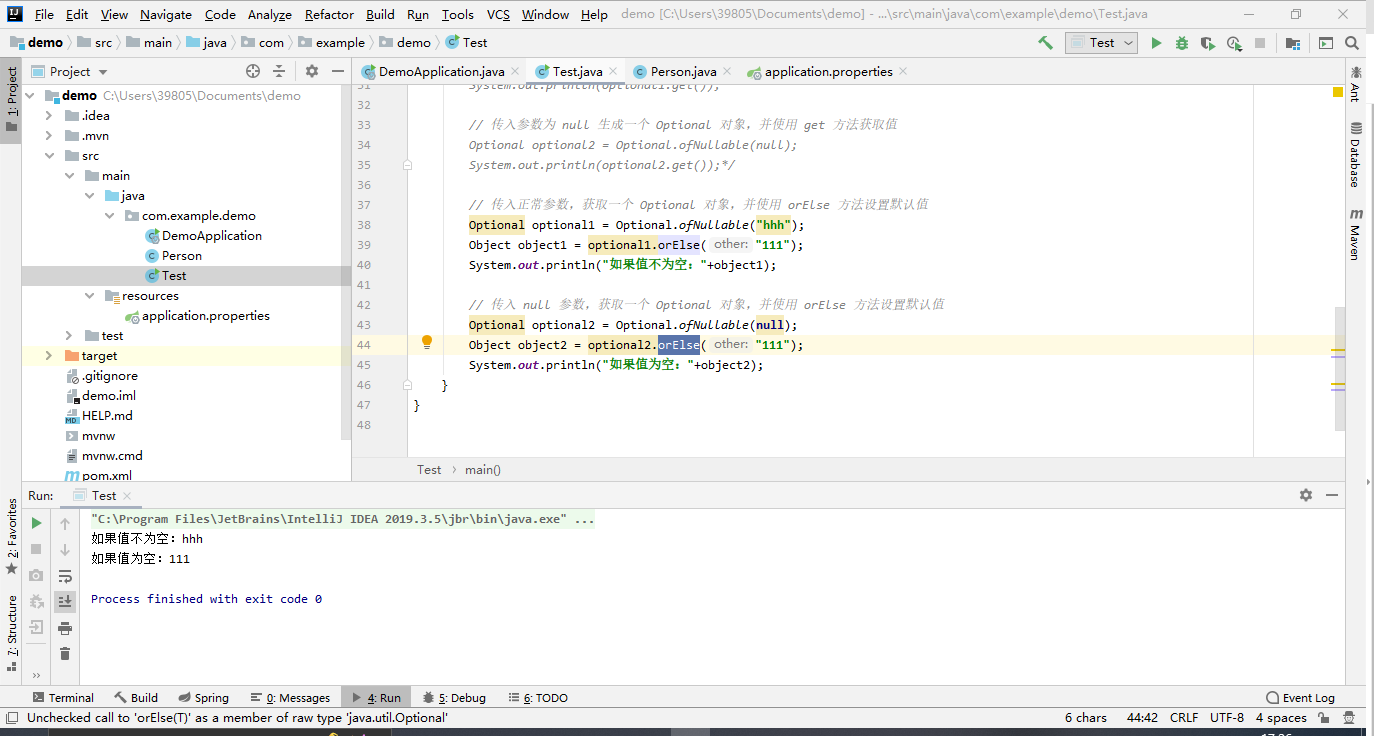Collapse the code fold at line 46
The width and height of the screenshot is (1374, 736).
[x=406, y=384]
